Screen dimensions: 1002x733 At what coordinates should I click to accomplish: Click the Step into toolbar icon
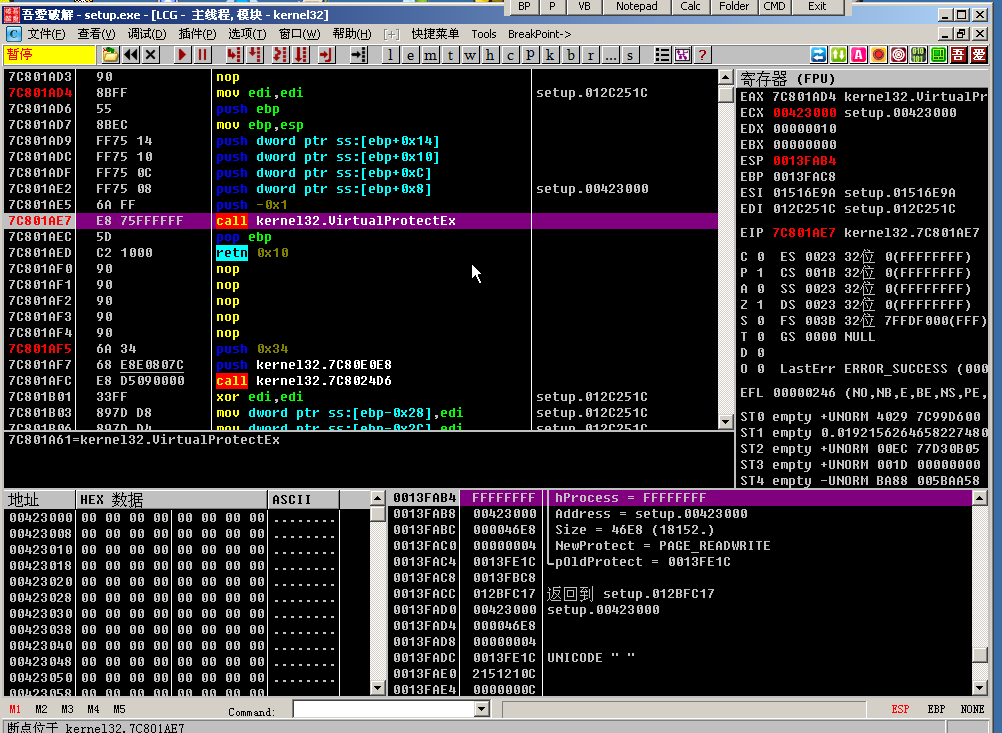coord(234,55)
